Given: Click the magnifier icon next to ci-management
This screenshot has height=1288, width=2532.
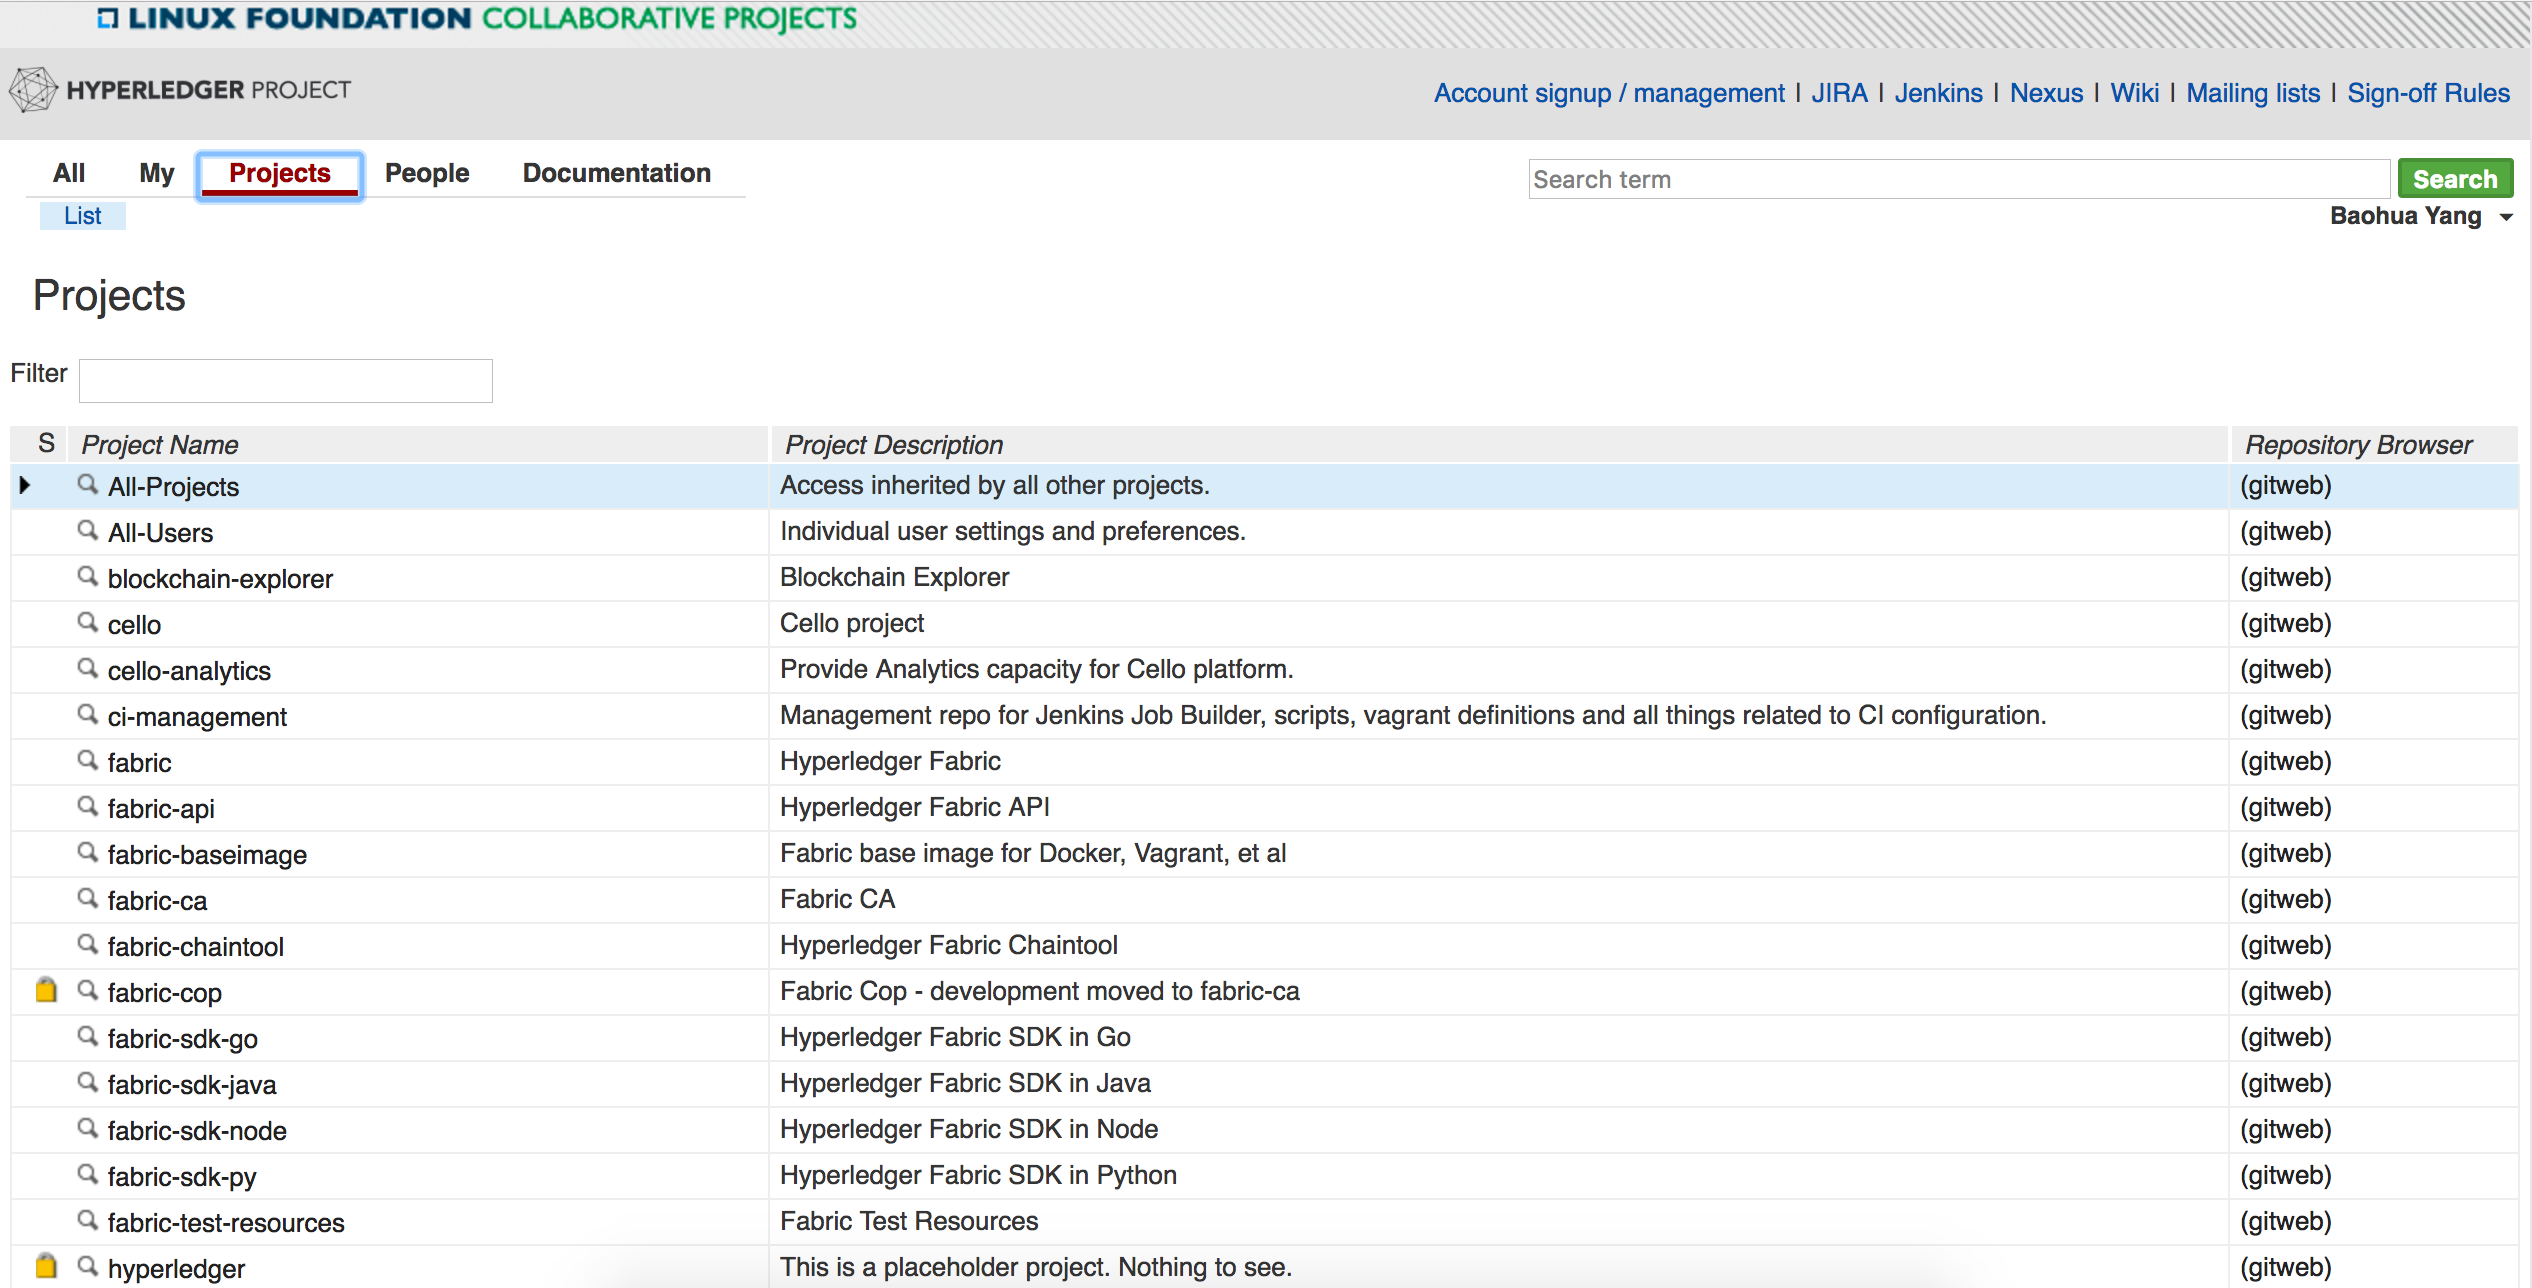Looking at the screenshot, I should 88,714.
